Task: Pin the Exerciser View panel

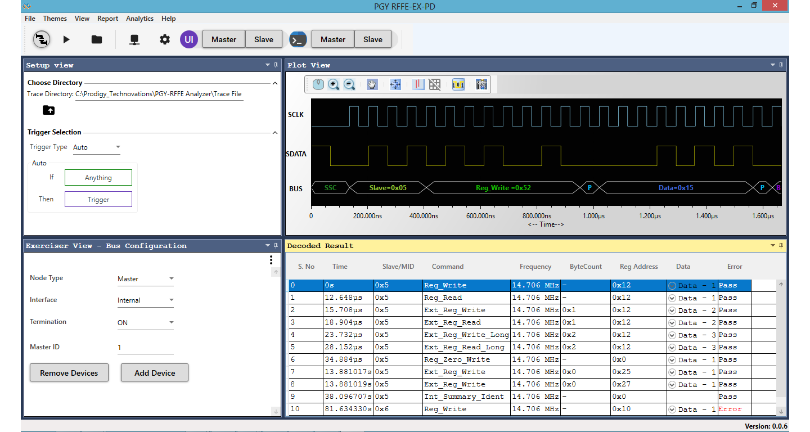Action: tap(276, 245)
